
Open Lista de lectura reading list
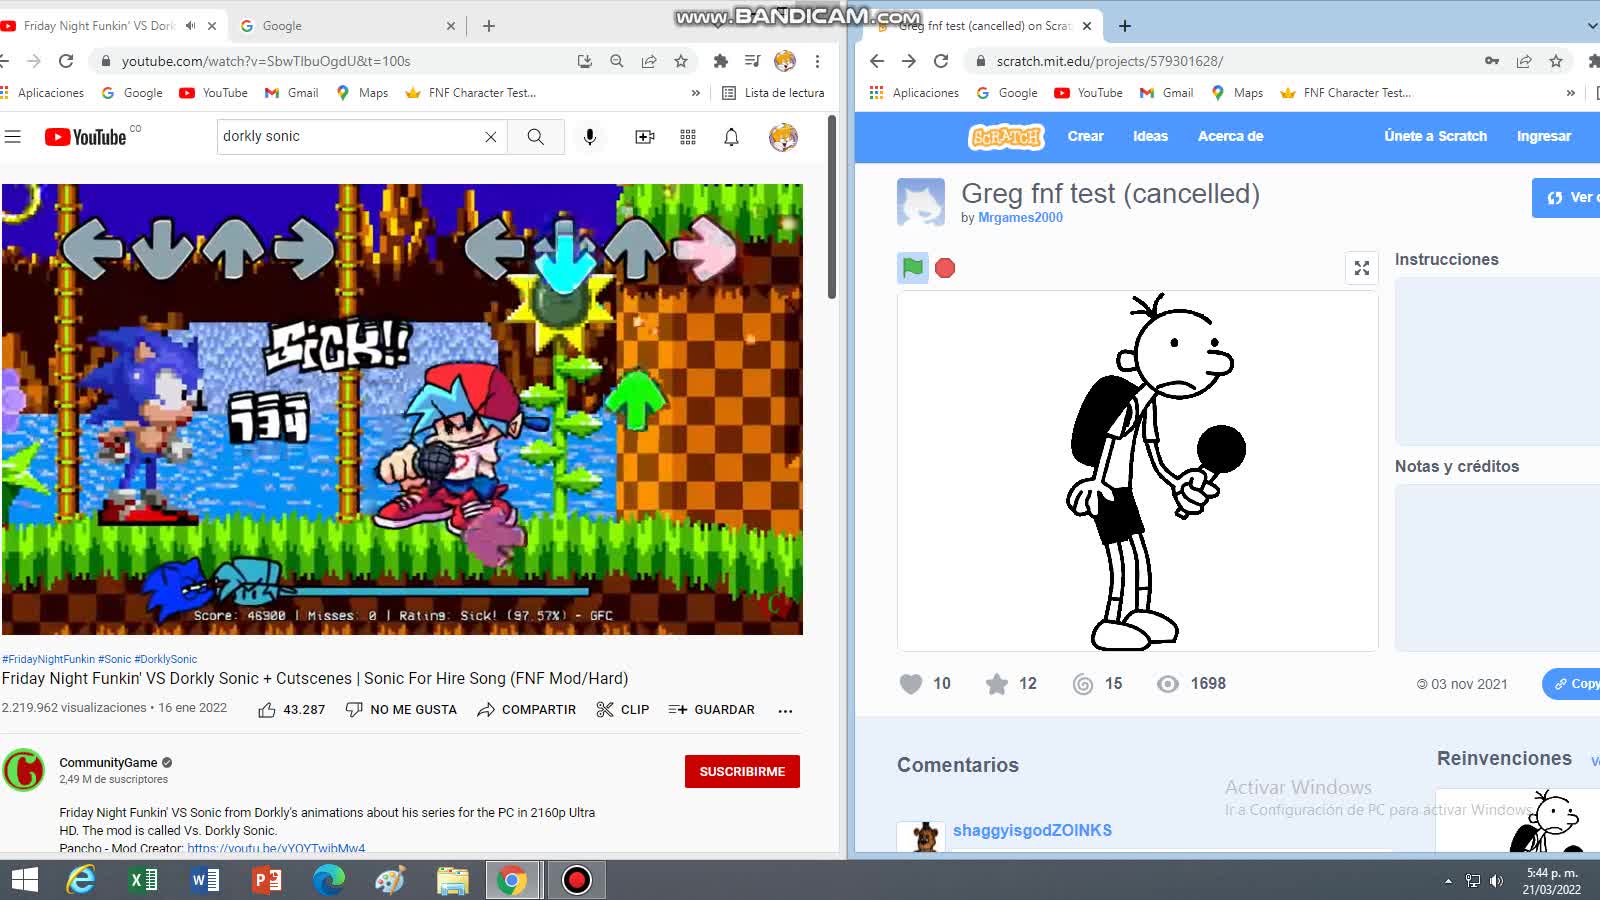(x=773, y=93)
